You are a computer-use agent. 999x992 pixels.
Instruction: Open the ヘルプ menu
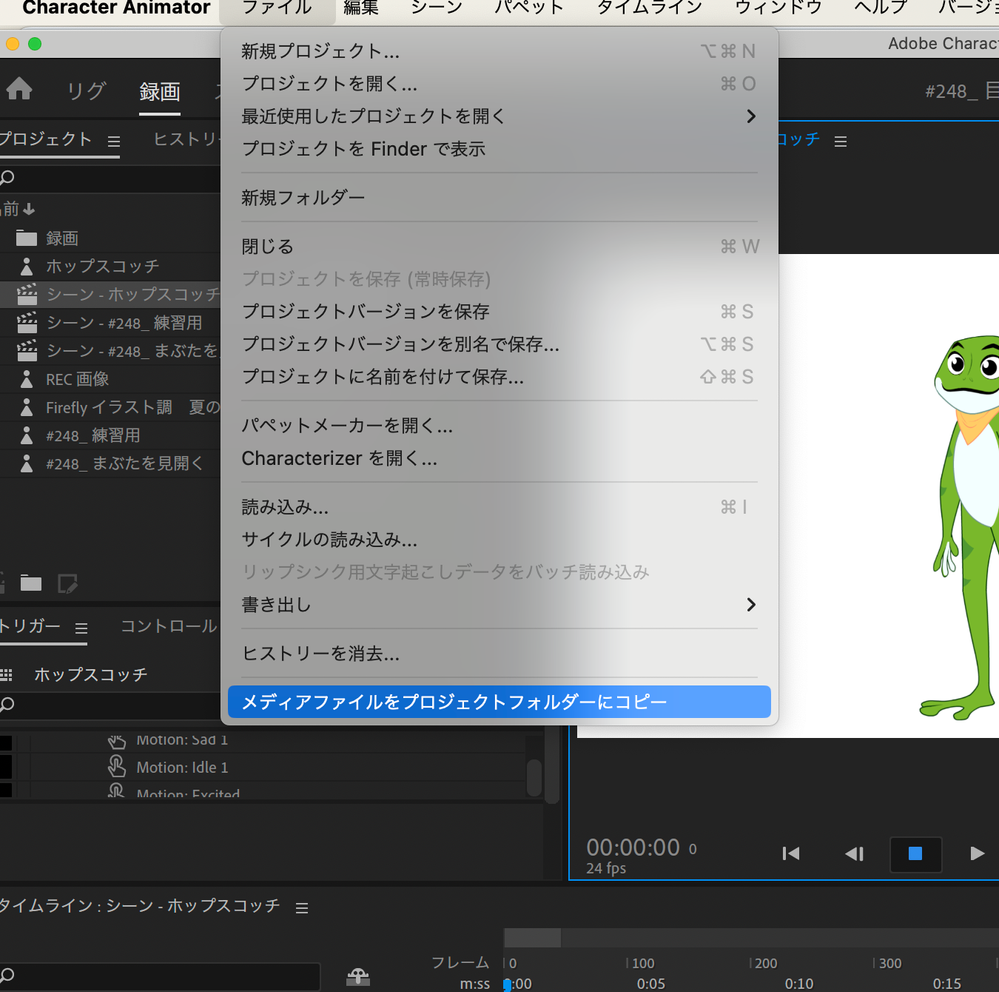pos(880,8)
